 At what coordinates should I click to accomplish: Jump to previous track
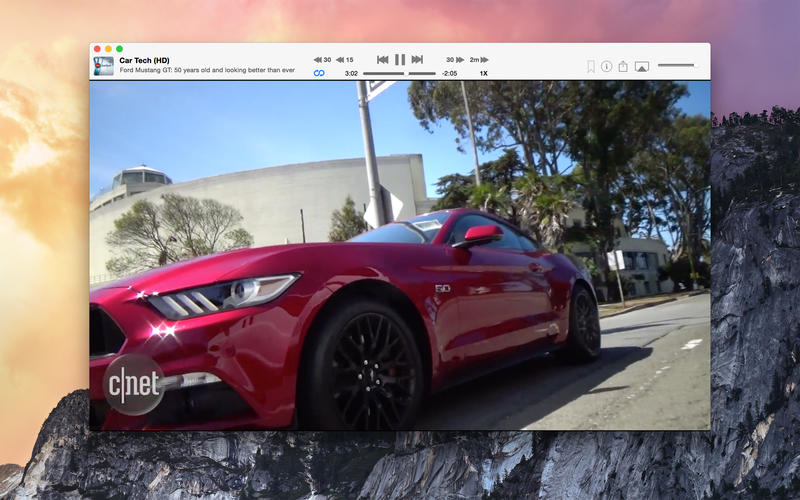pyautogui.click(x=382, y=60)
